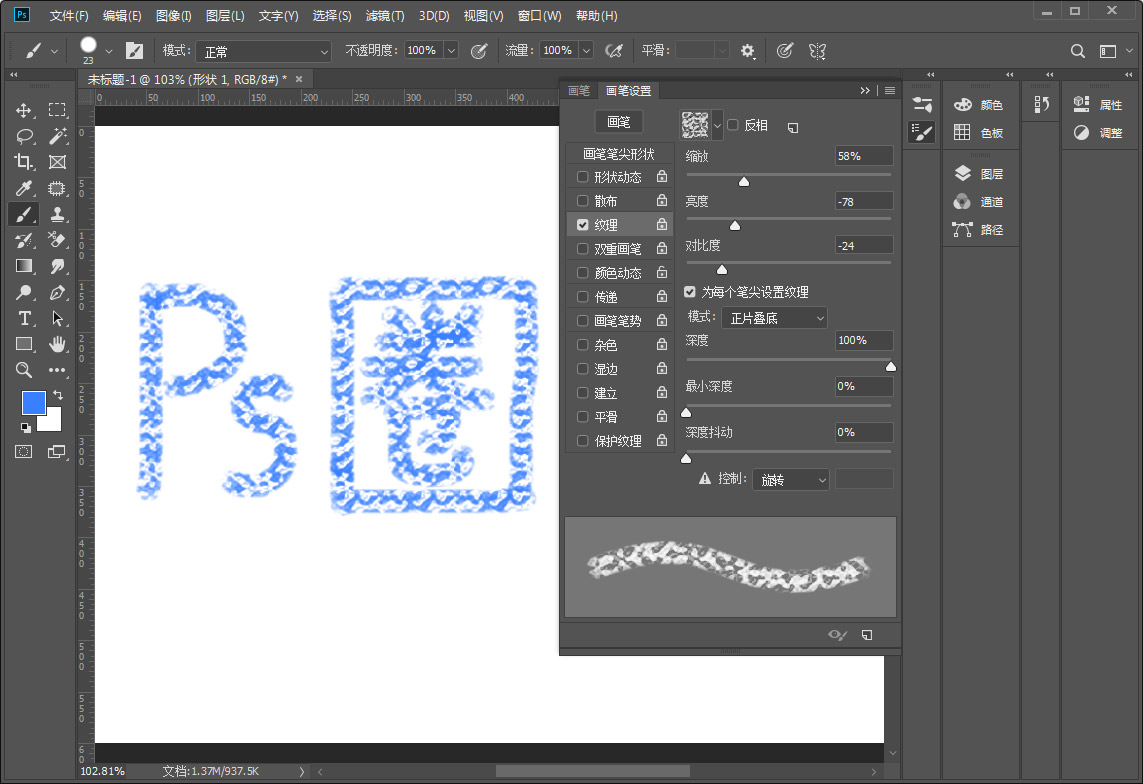The height and width of the screenshot is (784, 1143).
Task: Click the Brightness value field
Action: [x=864, y=201]
